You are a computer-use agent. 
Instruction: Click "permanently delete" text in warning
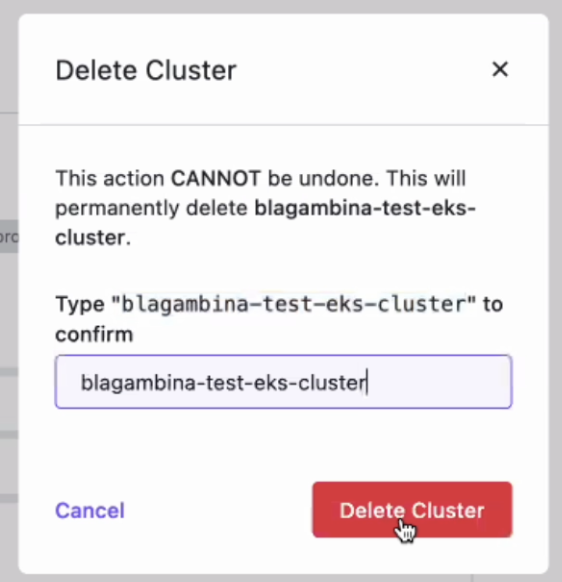[x=151, y=208]
